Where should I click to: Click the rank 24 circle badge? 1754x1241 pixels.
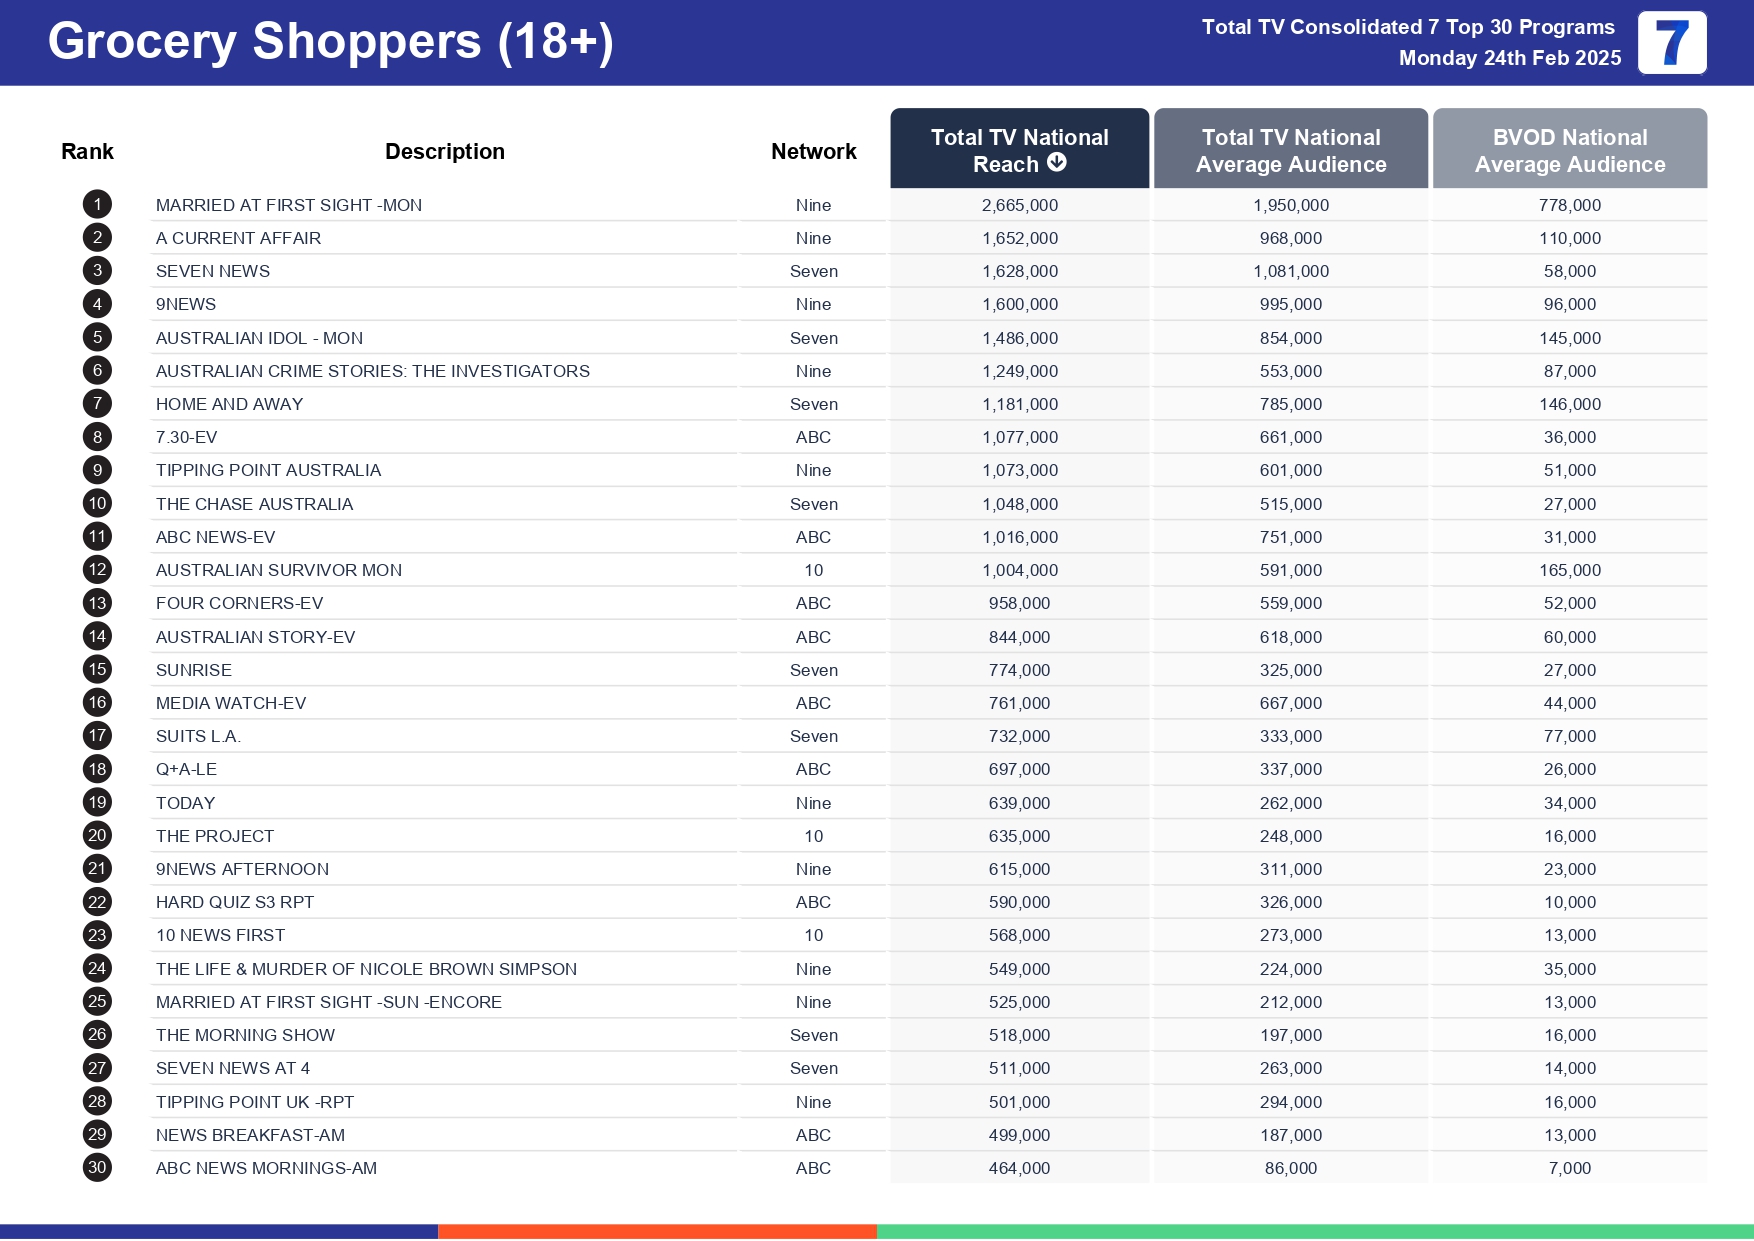[x=97, y=969]
